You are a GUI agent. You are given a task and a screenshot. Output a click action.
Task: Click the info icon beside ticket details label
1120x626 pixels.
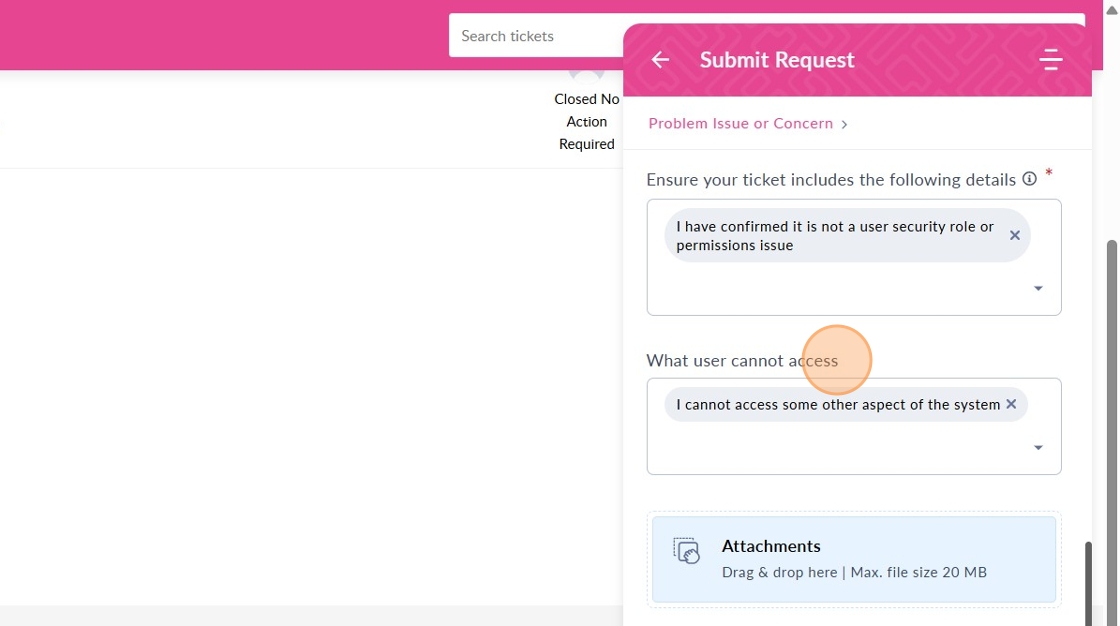[x=1029, y=179]
